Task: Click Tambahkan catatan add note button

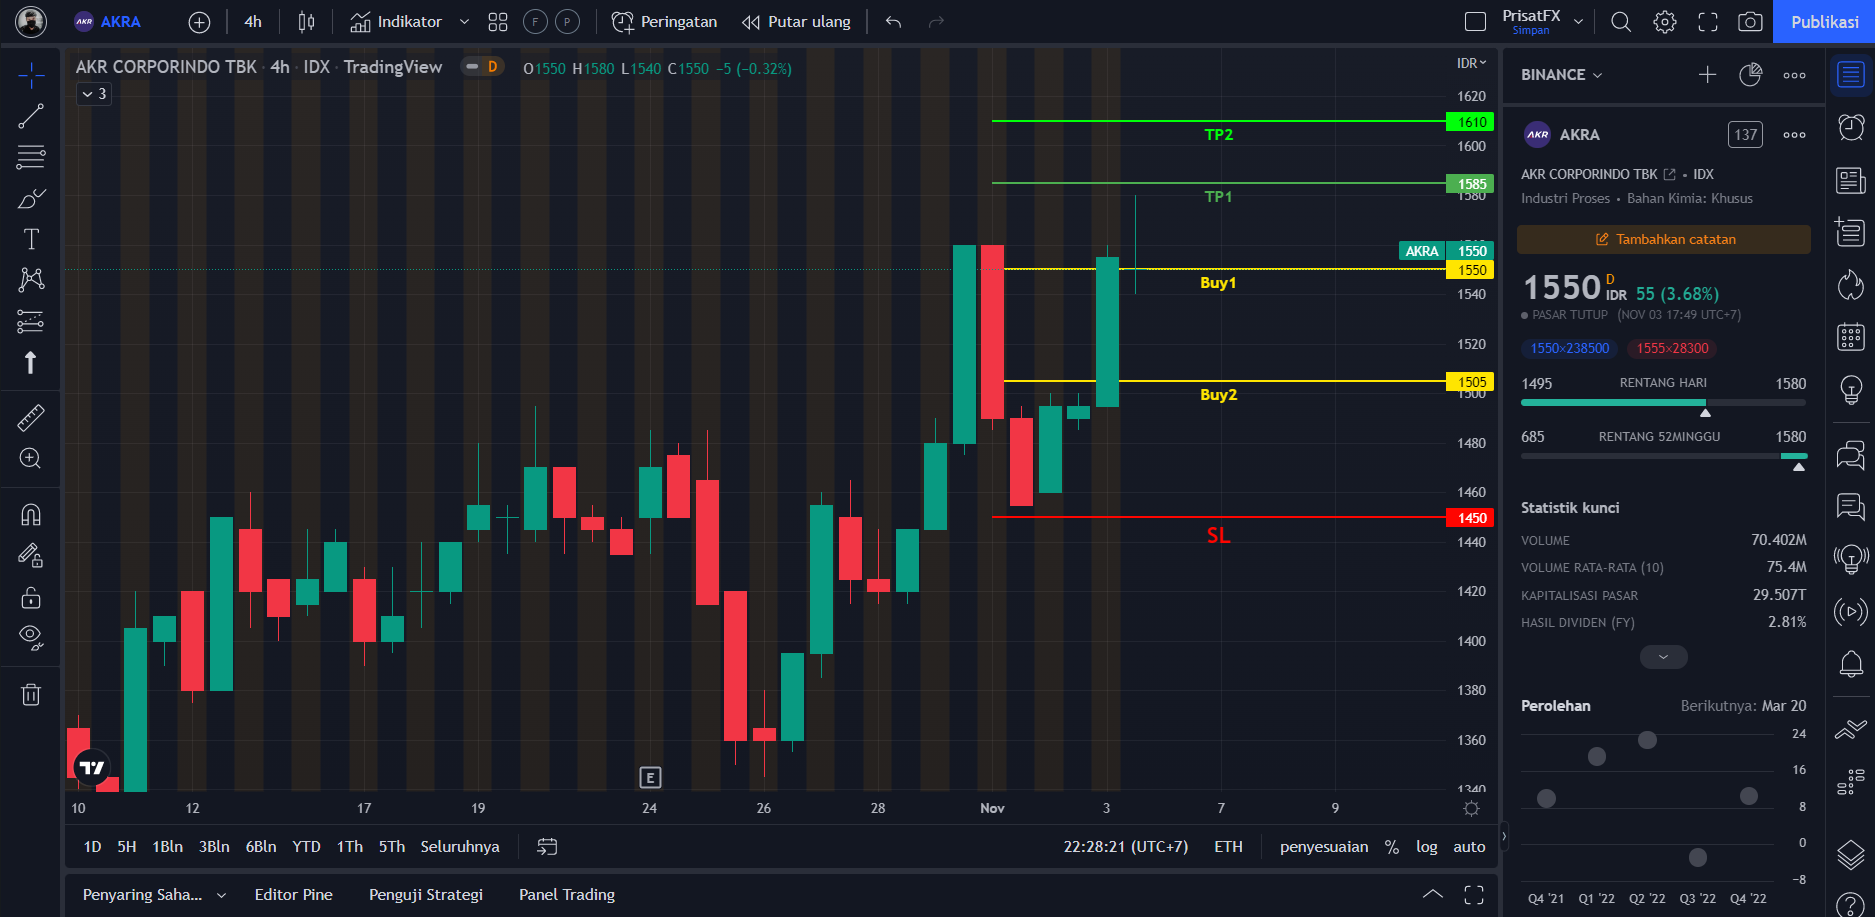Action: 1664,239
